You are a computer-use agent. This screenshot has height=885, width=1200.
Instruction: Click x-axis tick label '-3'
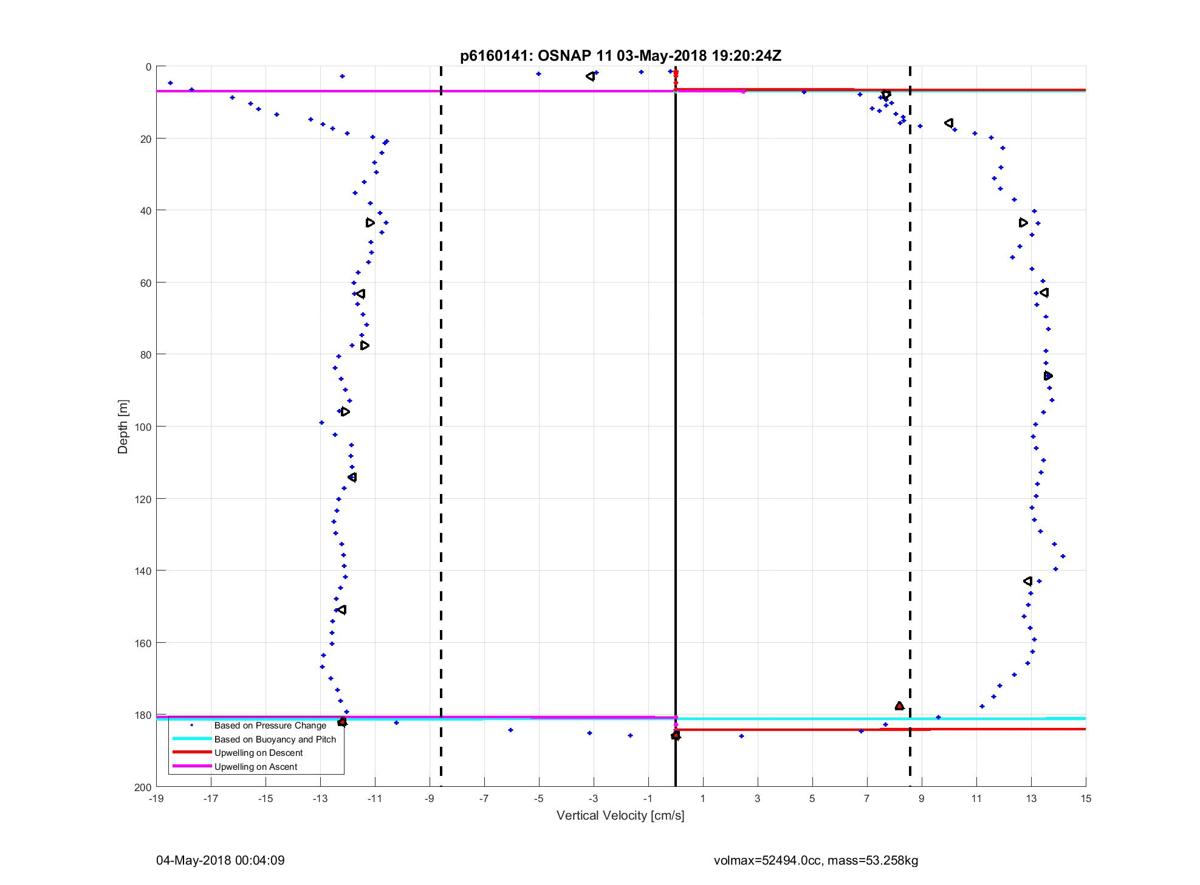pyautogui.click(x=593, y=798)
